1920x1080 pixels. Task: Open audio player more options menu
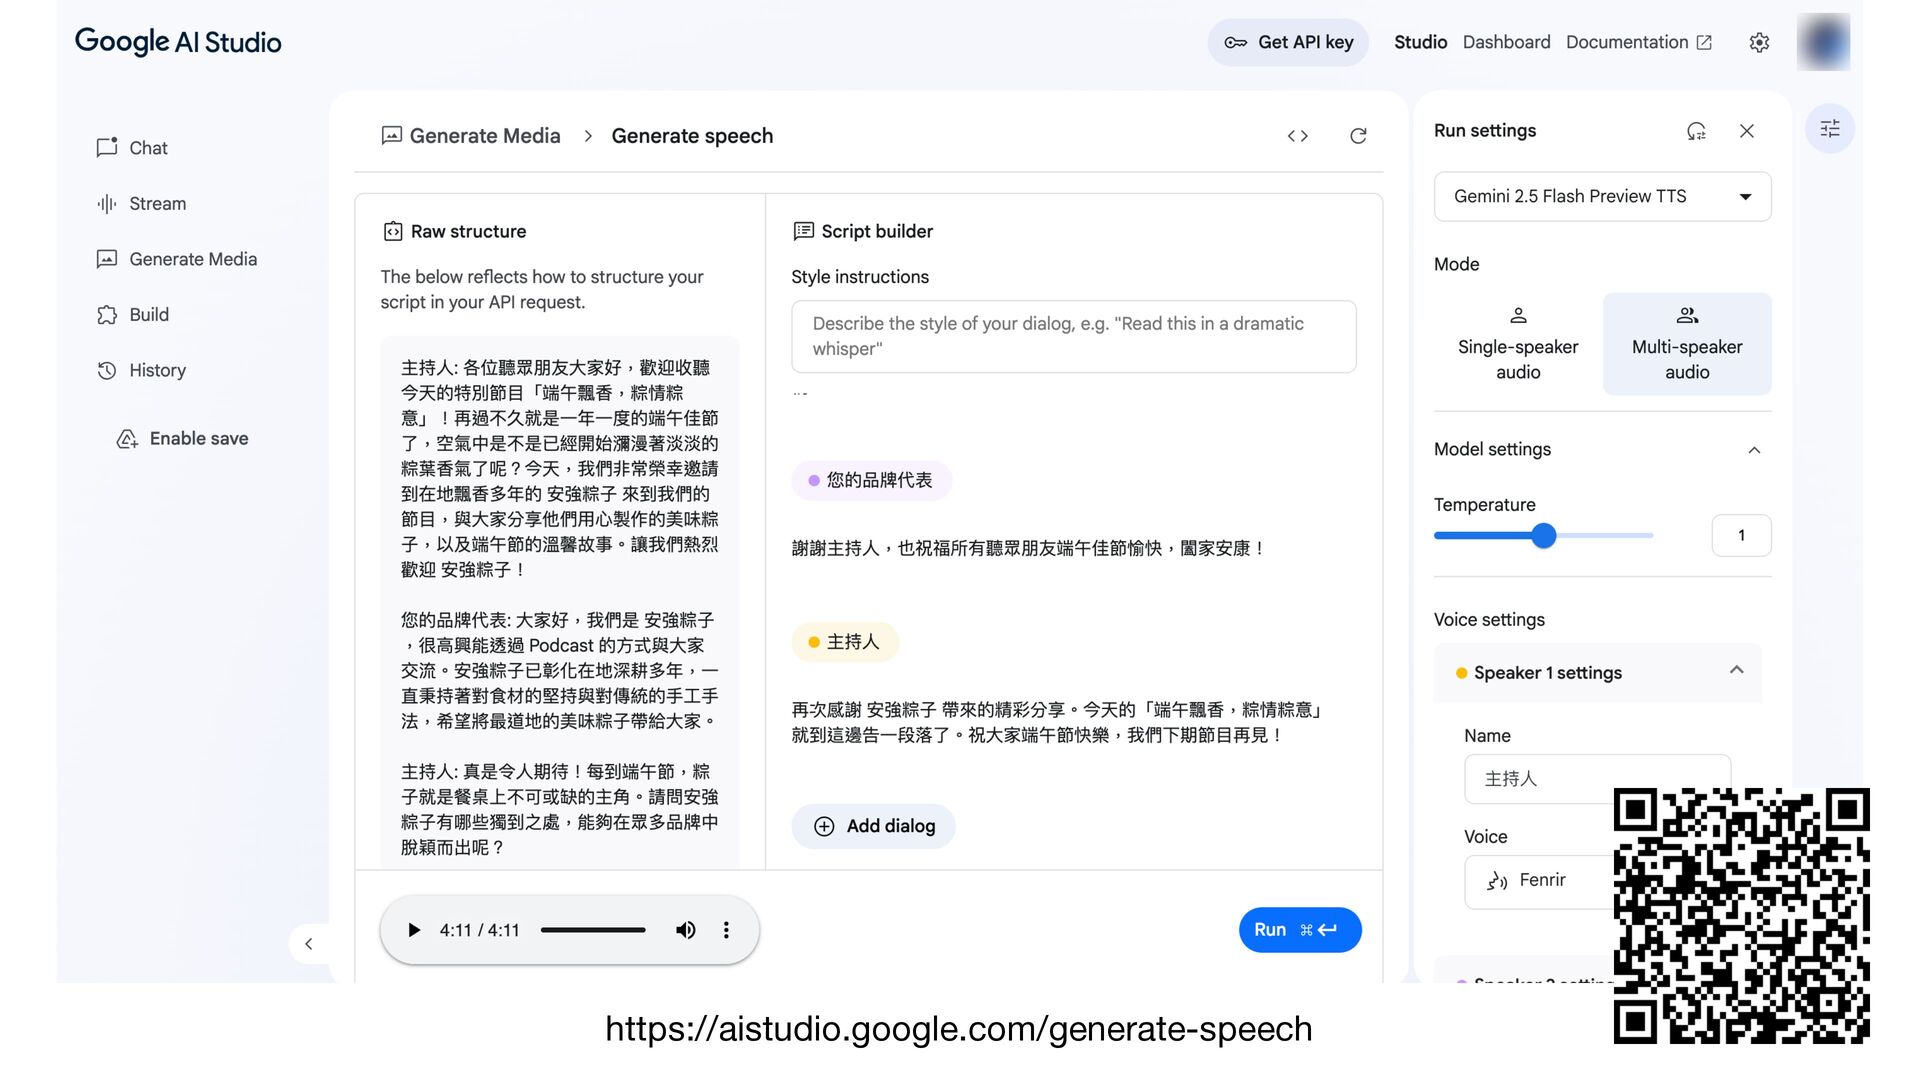(726, 930)
